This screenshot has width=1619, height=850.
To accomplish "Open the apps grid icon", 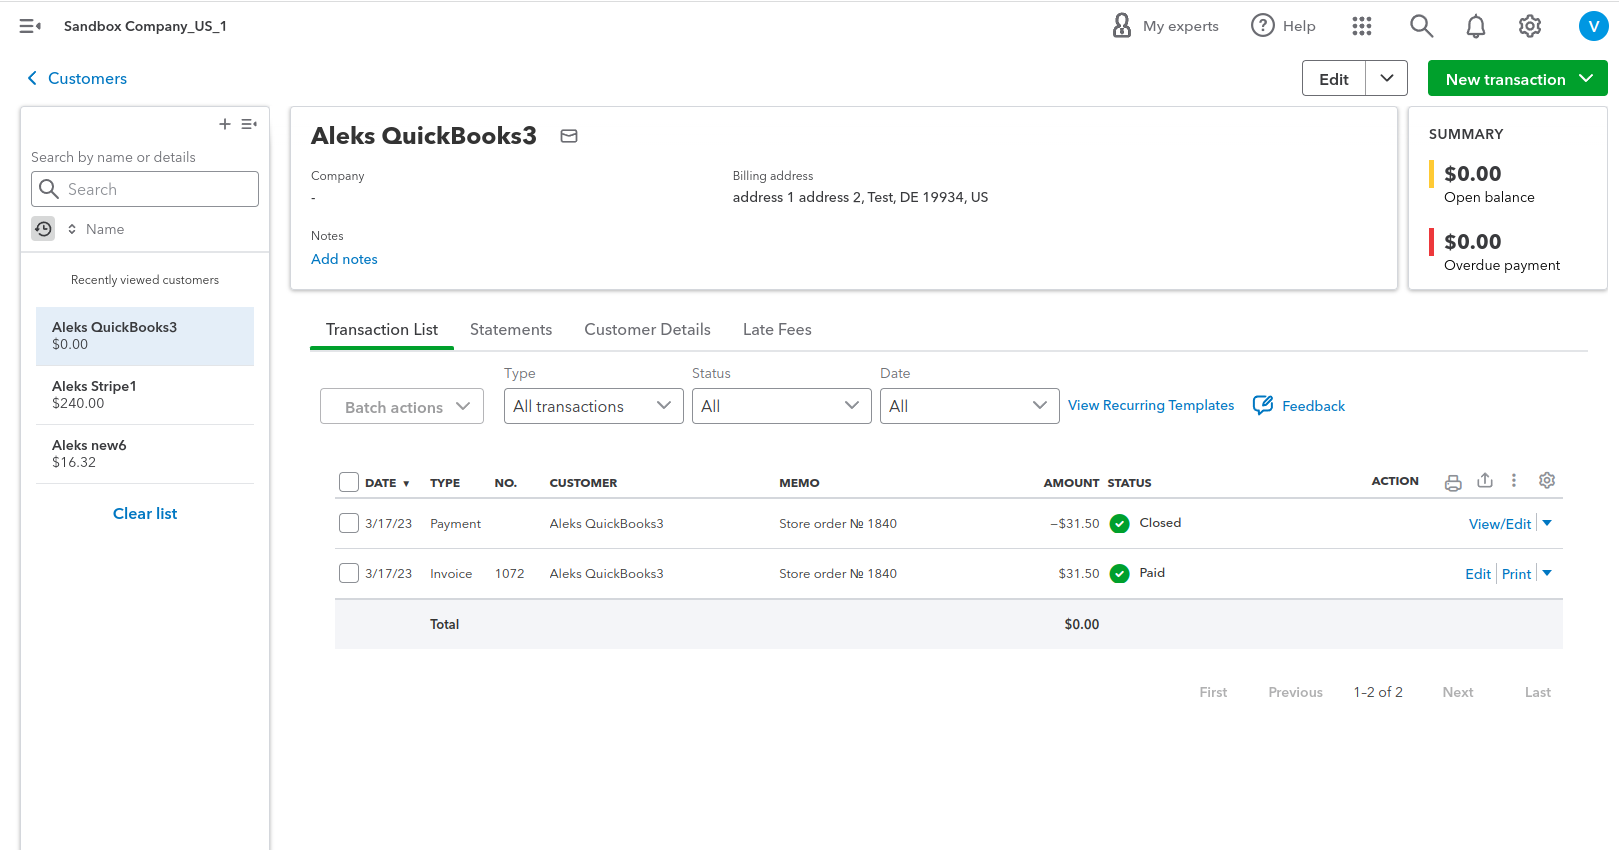I will (x=1362, y=26).
